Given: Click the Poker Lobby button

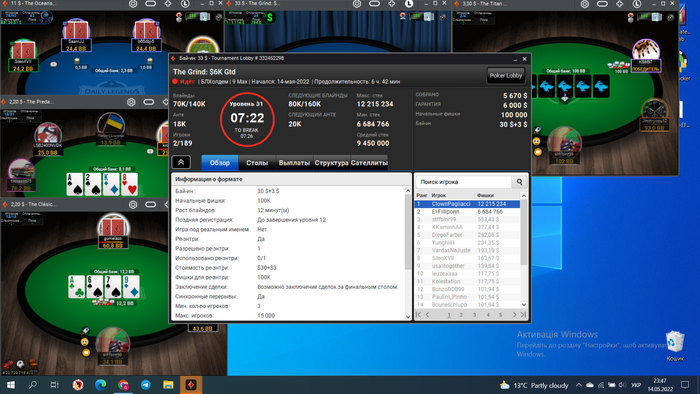Looking at the screenshot, I should coord(505,75).
